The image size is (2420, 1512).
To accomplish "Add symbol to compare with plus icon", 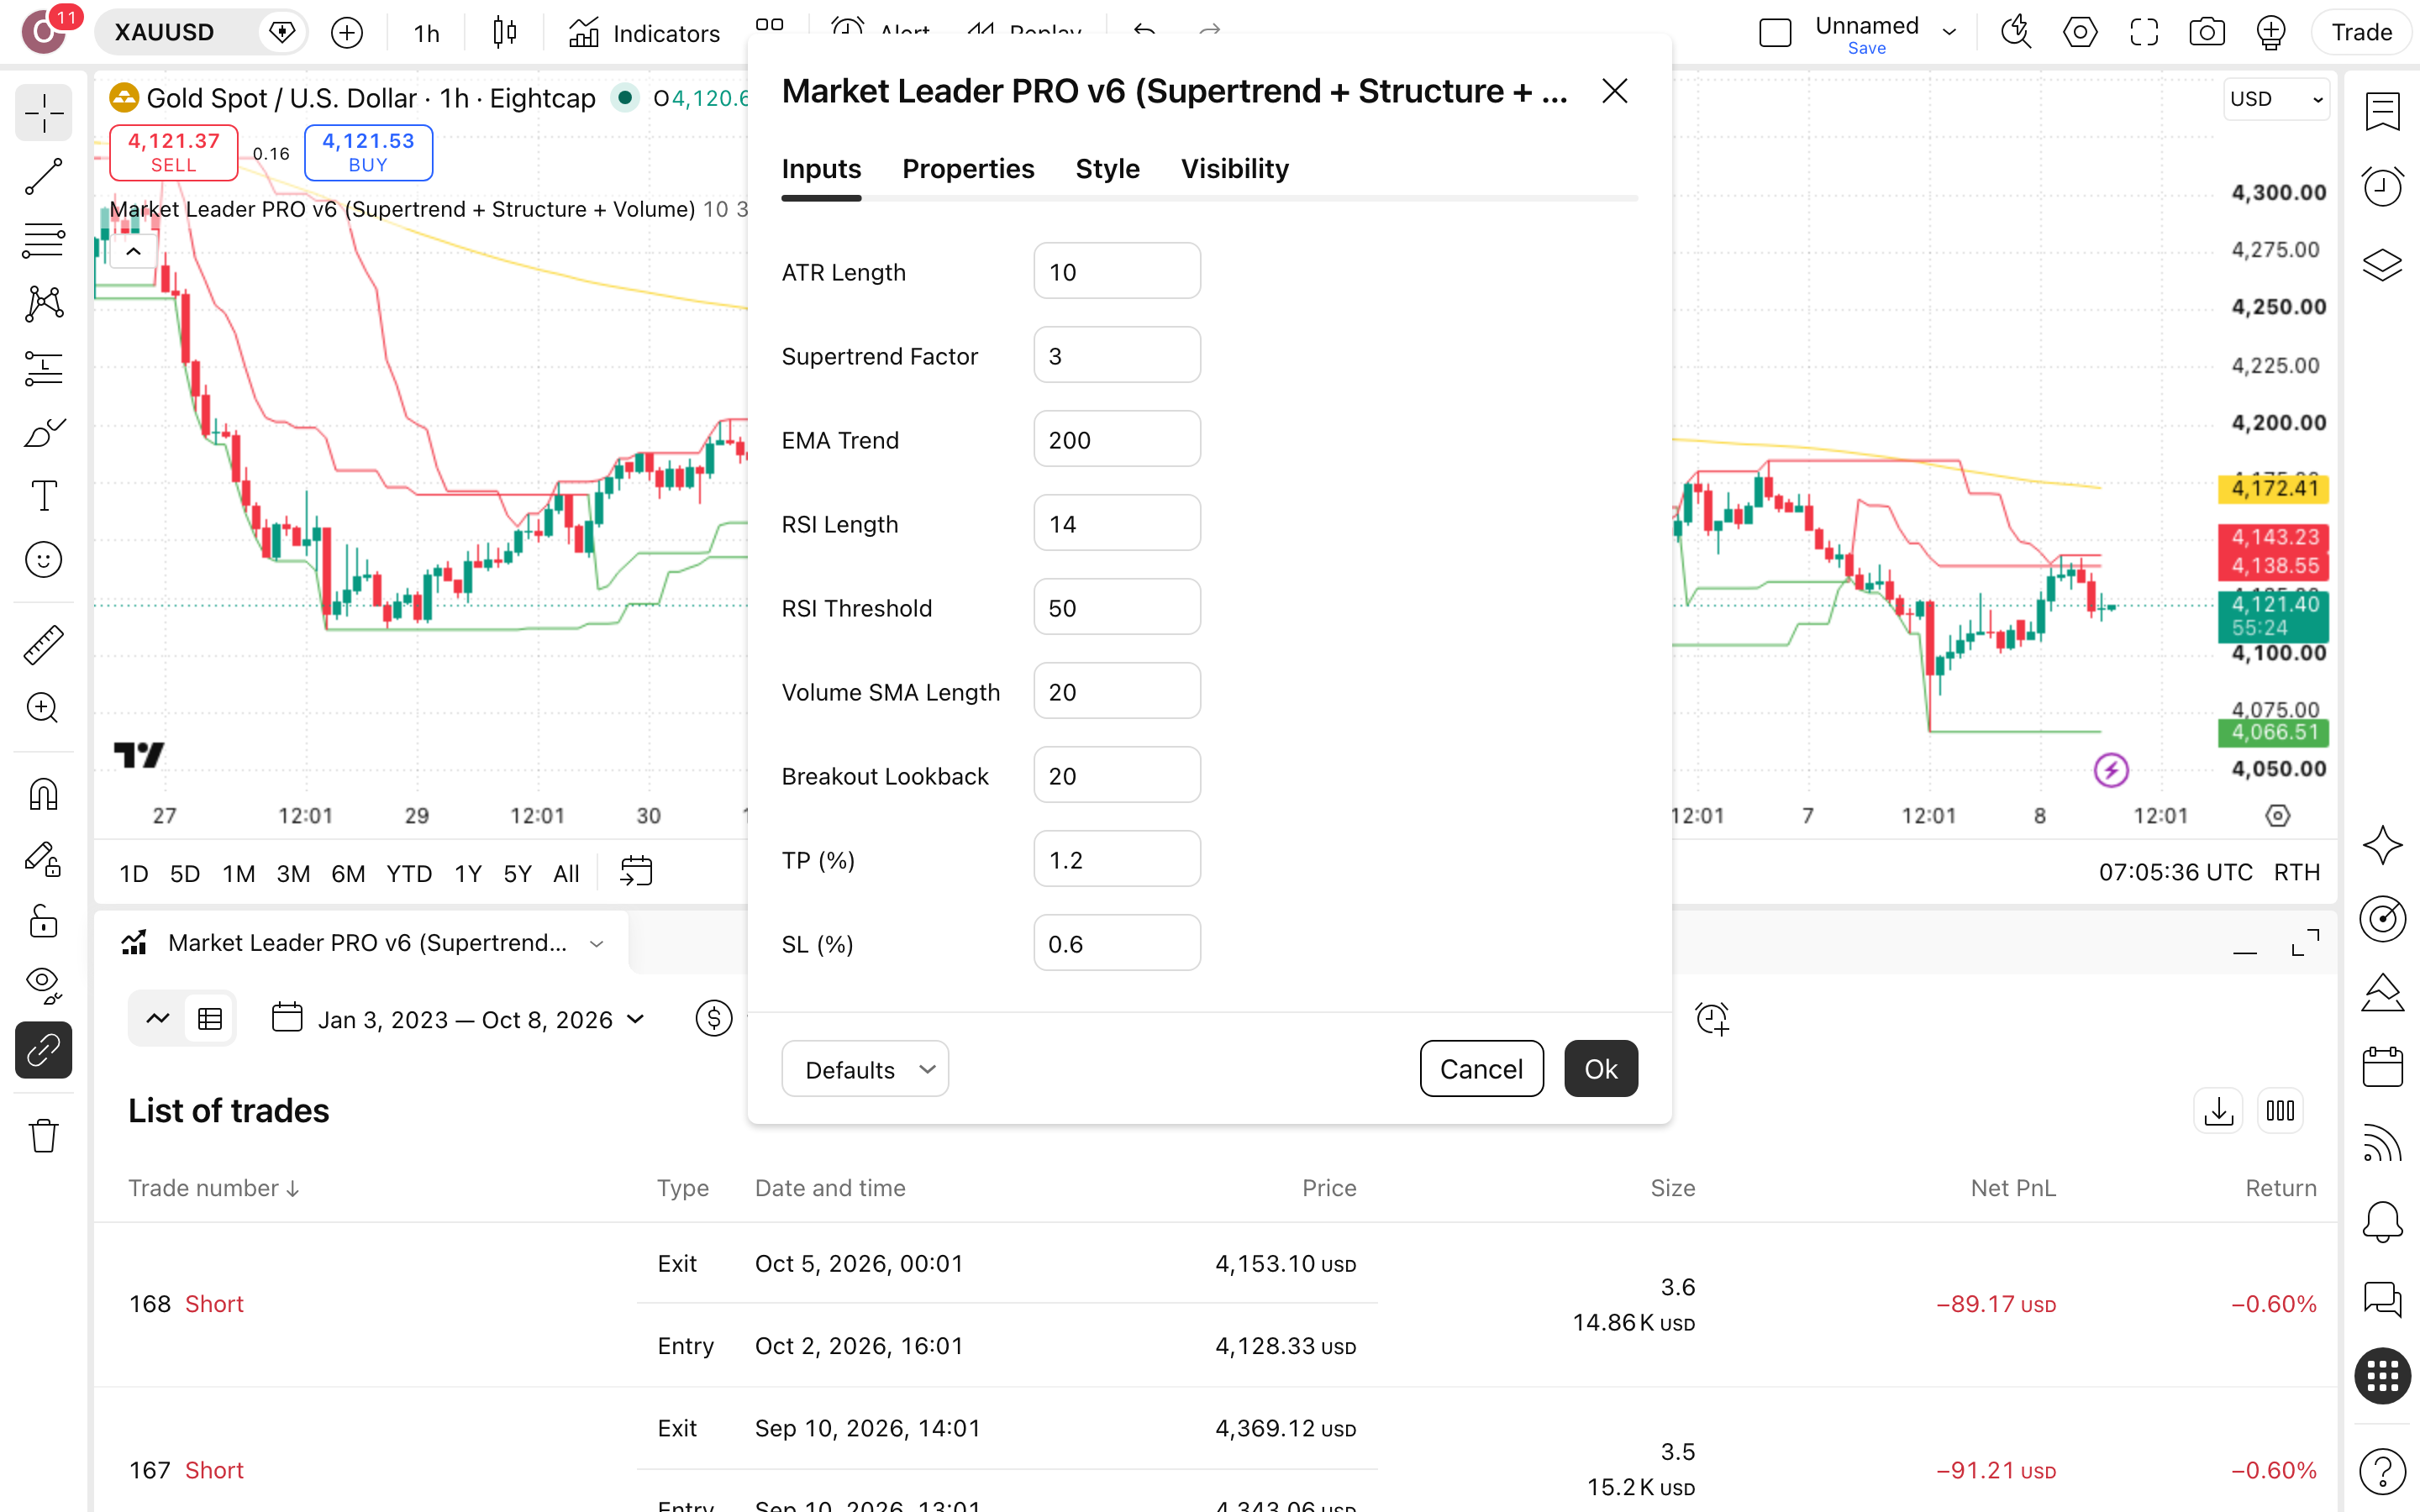I will point(346,33).
